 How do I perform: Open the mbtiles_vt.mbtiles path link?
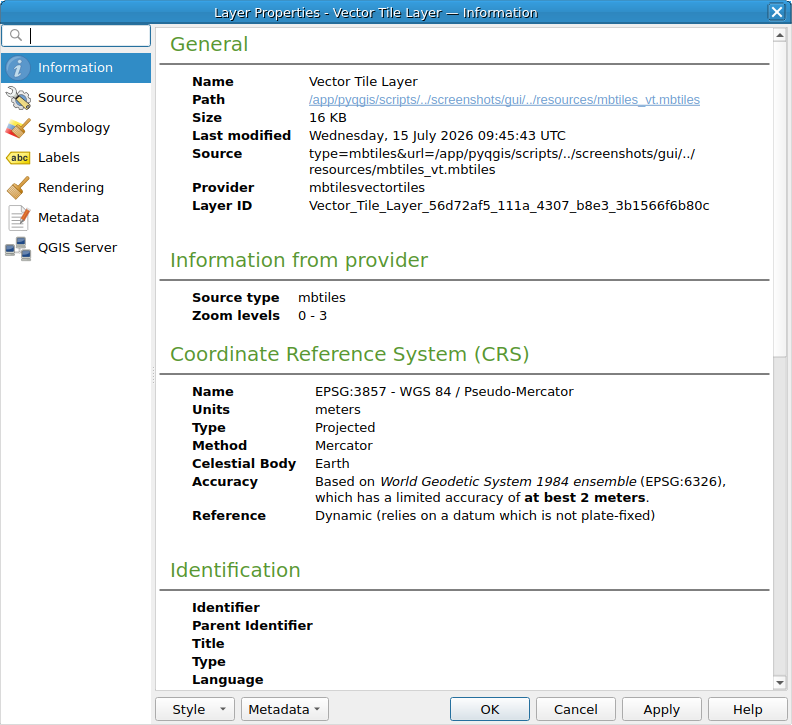504,100
